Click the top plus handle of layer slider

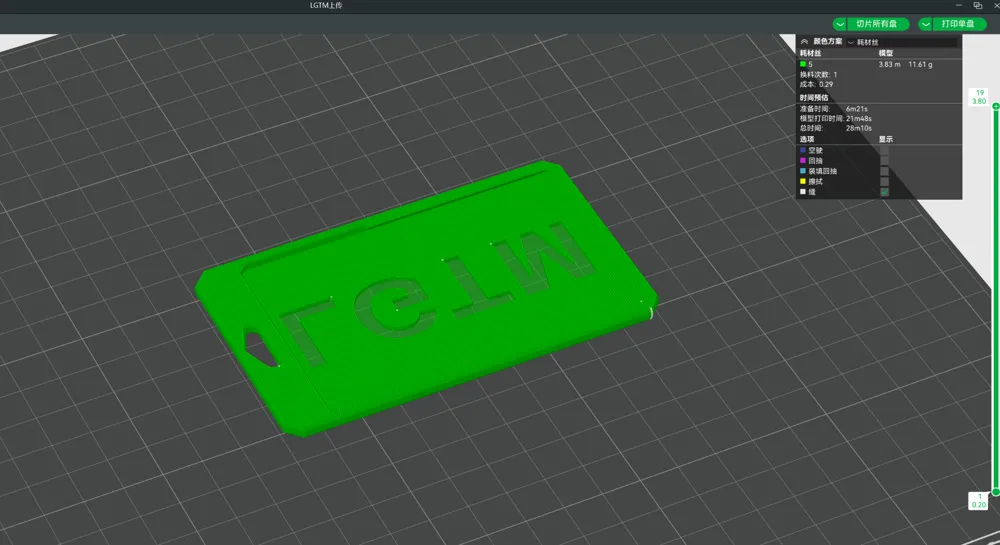pos(995,105)
